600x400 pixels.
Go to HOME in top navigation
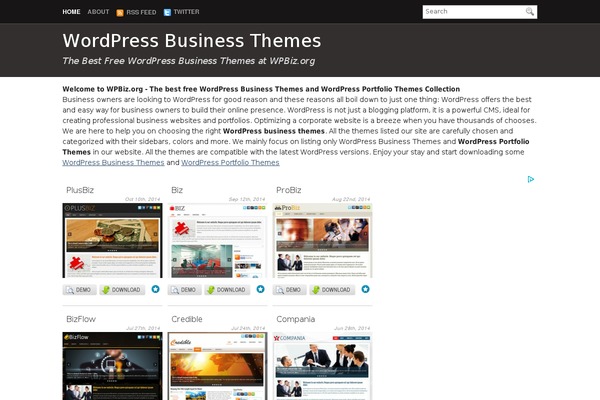(x=71, y=12)
